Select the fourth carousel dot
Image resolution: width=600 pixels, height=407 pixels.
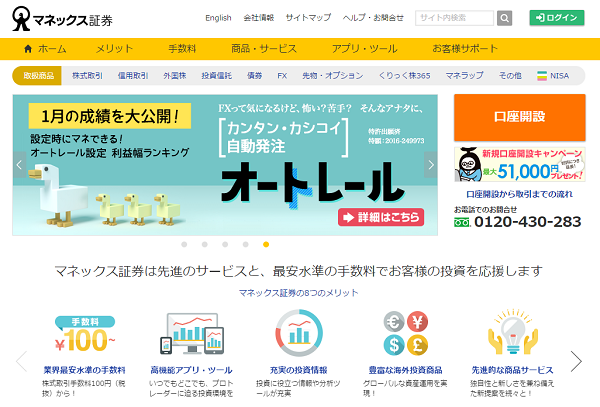tap(246, 244)
